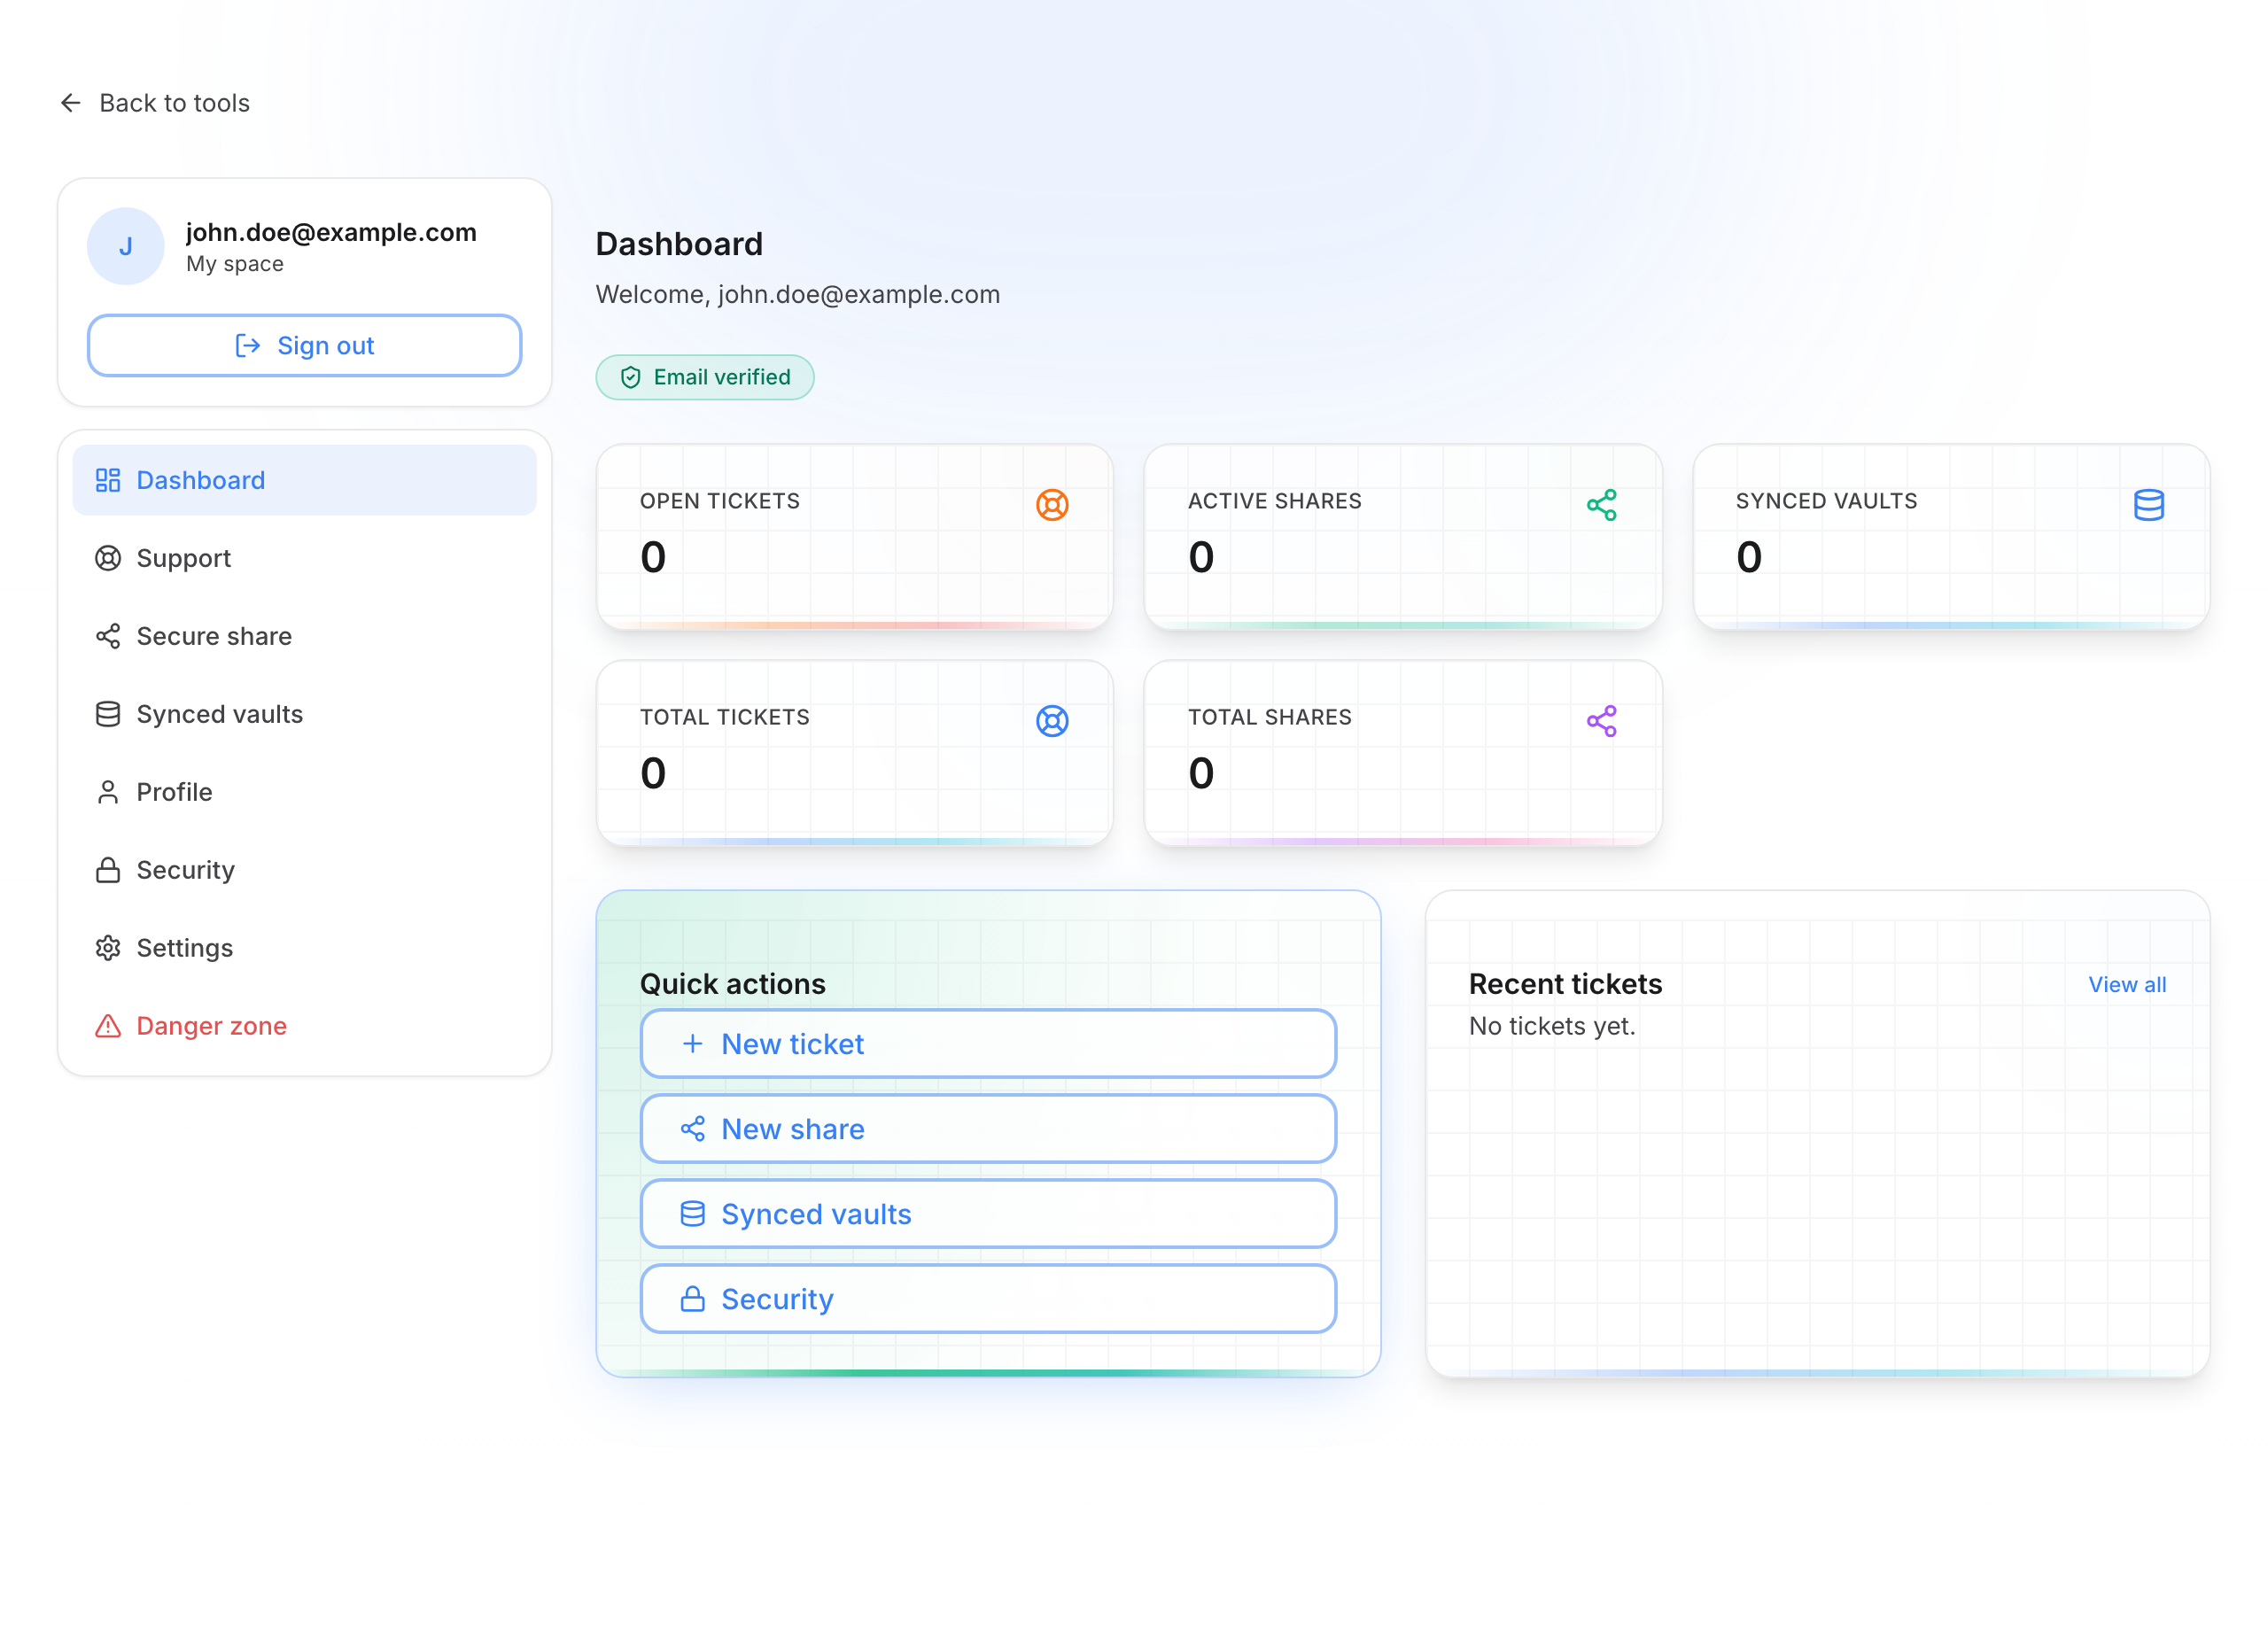
Task: Click the Settings gear icon in sidebar
Action: coord(108,948)
